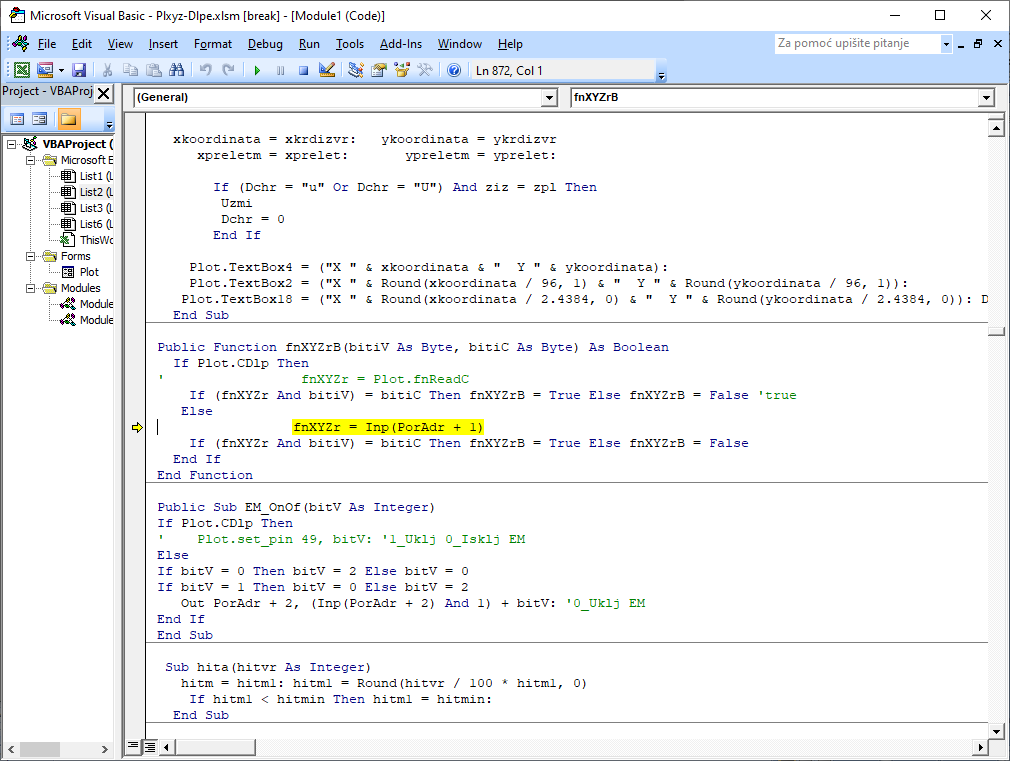The width and height of the screenshot is (1010, 761).
Task: Click the Break pause icon
Action: coord(280,70)
